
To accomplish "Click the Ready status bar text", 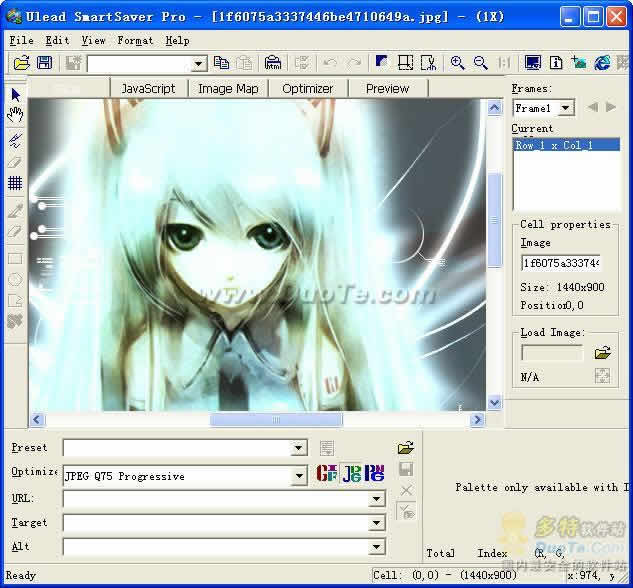I will pyautogui.click(x=21, y=575).
